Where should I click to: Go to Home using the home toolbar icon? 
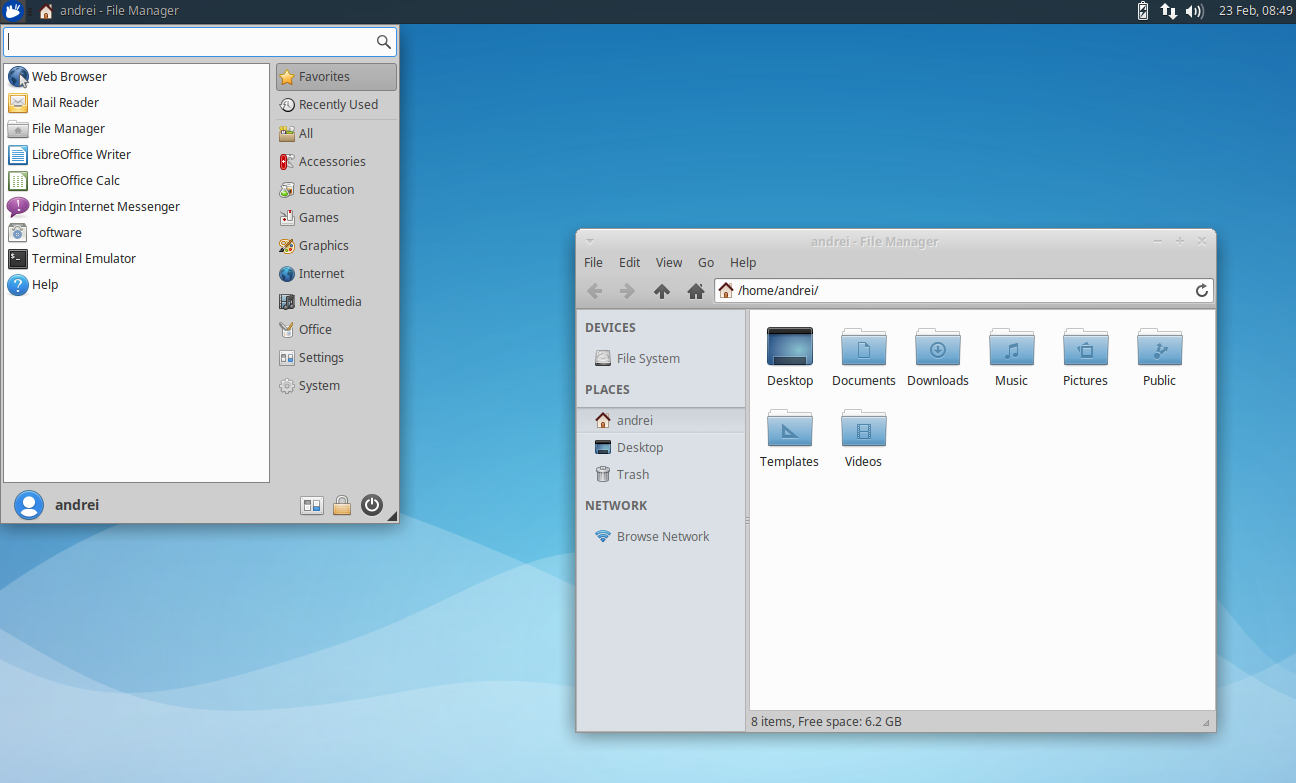point(695,291)
